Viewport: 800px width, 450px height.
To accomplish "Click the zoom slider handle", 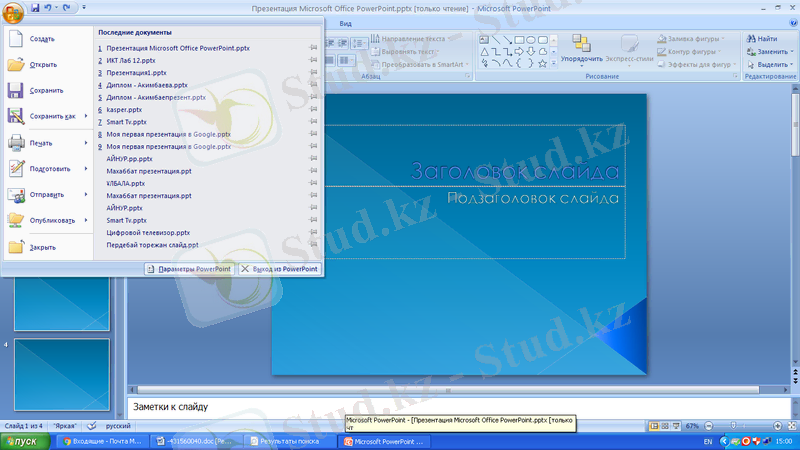I will pyautogui.click(x=734, y=426).
